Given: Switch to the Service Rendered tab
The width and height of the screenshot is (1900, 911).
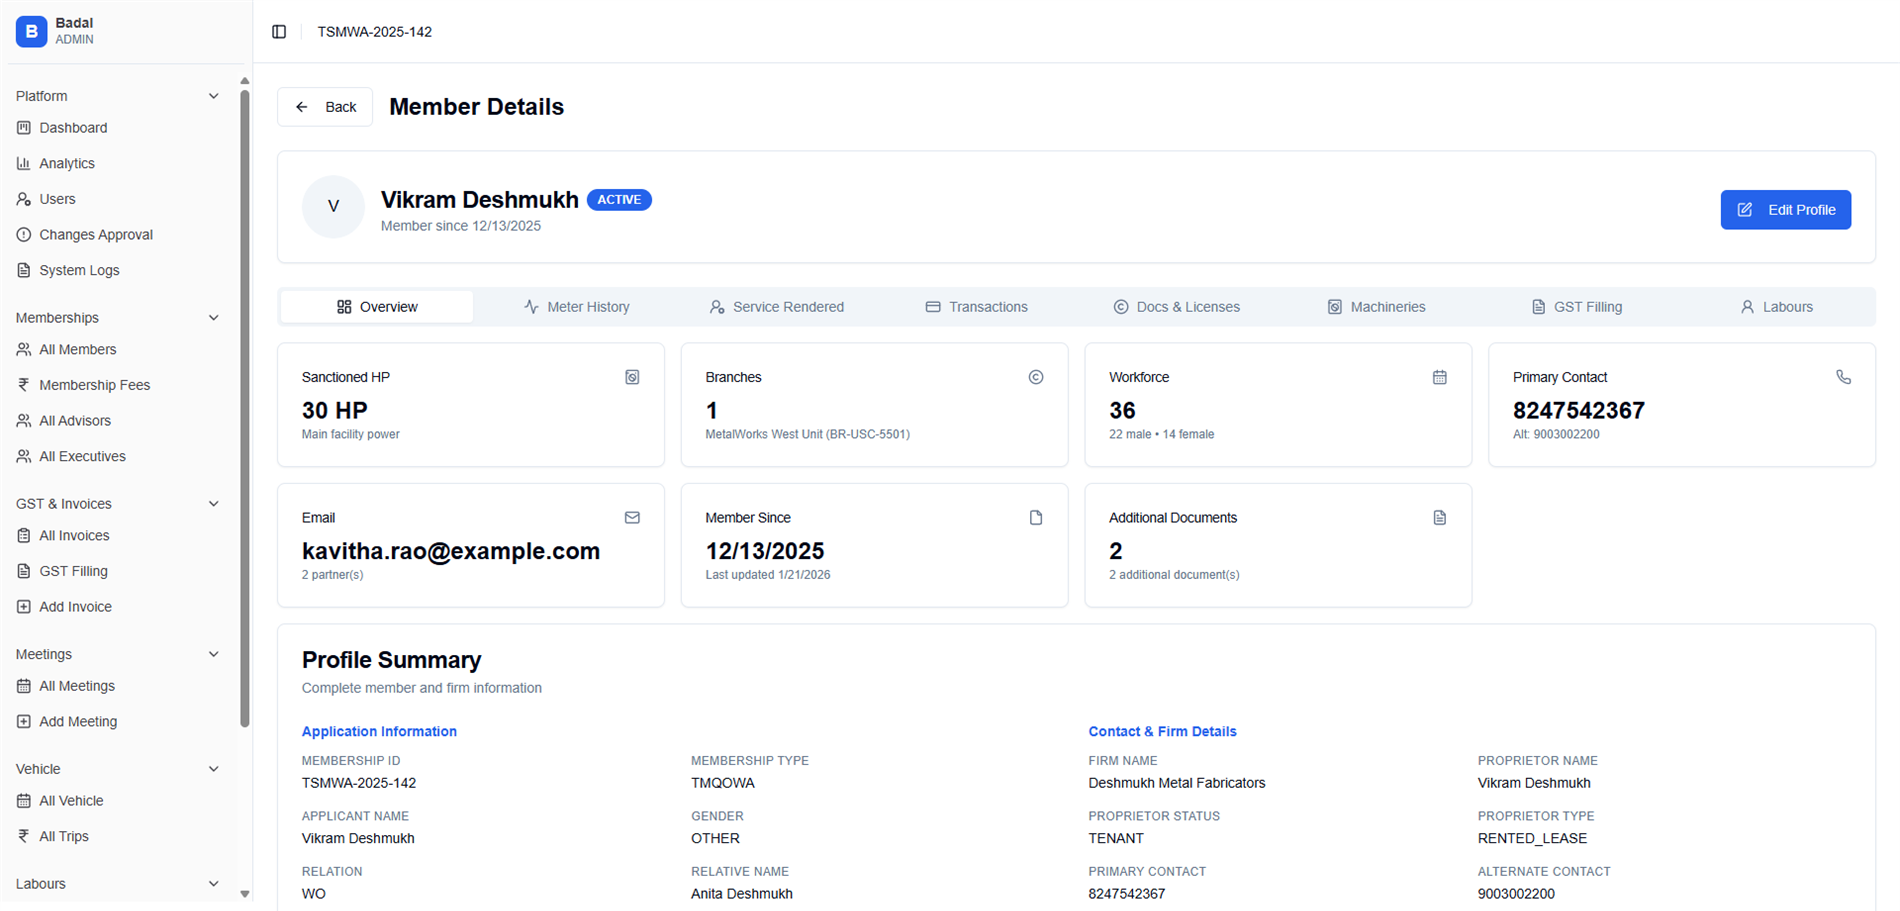Looking at the screenshot, I should [777, 307].
